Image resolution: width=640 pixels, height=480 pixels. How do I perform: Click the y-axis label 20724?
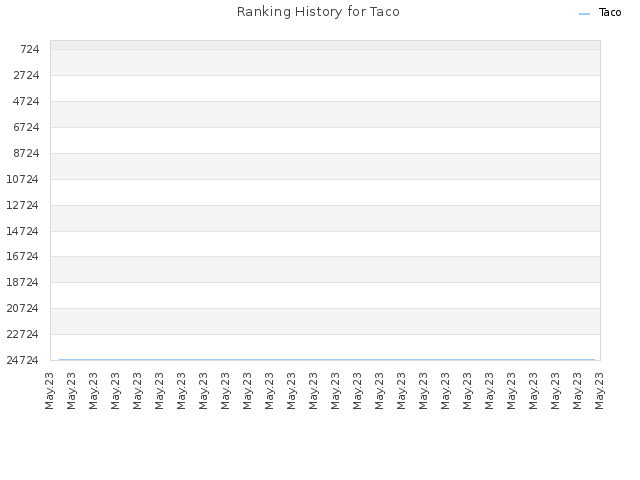pyautogui.click(x=22, y=309)
